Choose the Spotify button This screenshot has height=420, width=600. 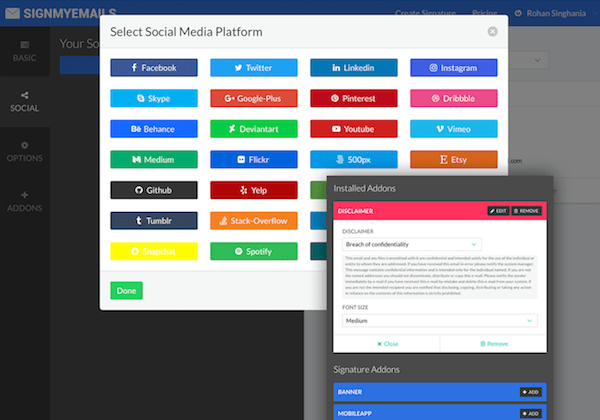(254, 251)
